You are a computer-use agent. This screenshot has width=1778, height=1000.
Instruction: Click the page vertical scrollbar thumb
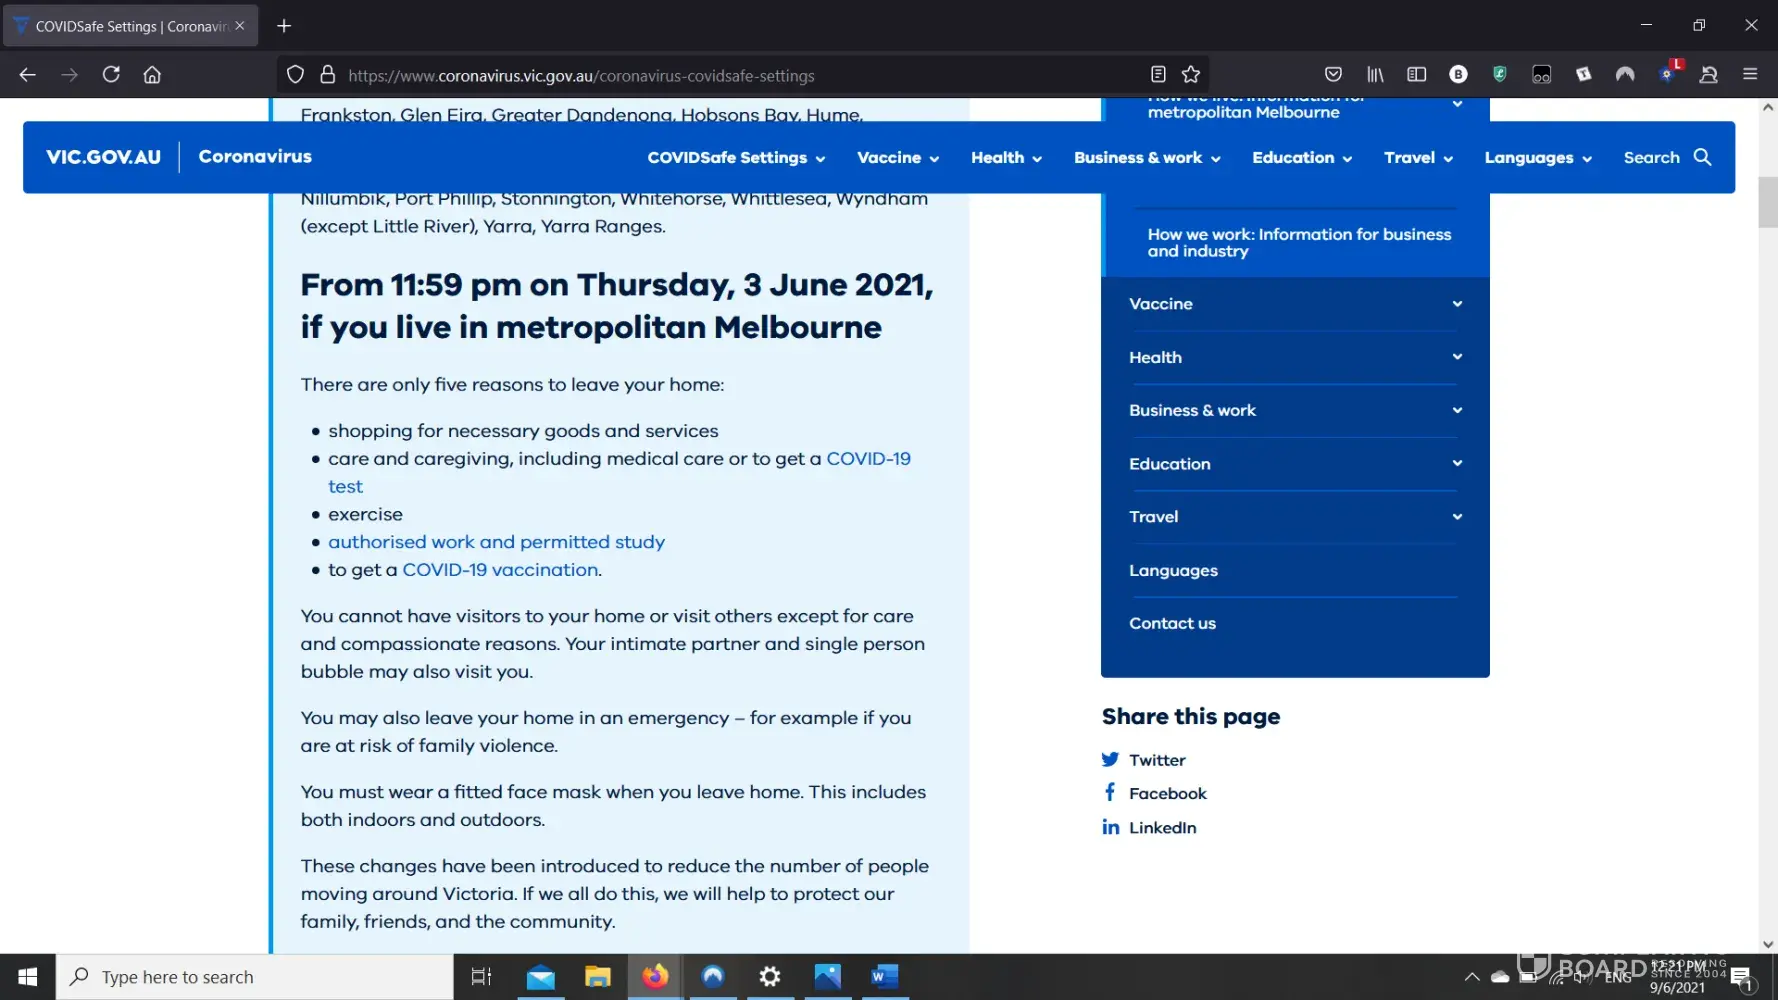tap(1767, 202)
